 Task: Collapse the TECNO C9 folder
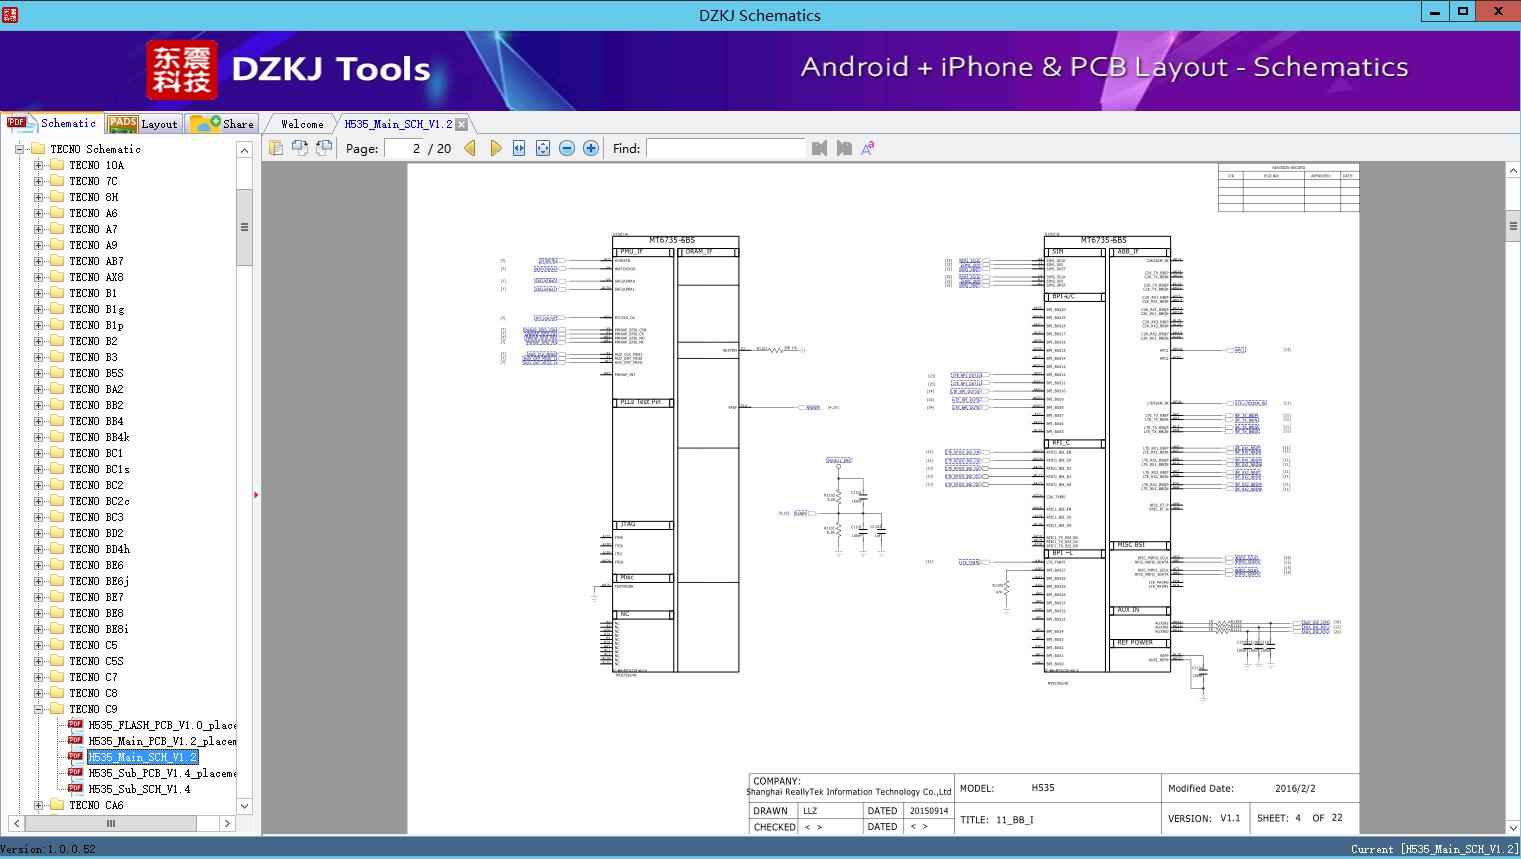[38, 709]
